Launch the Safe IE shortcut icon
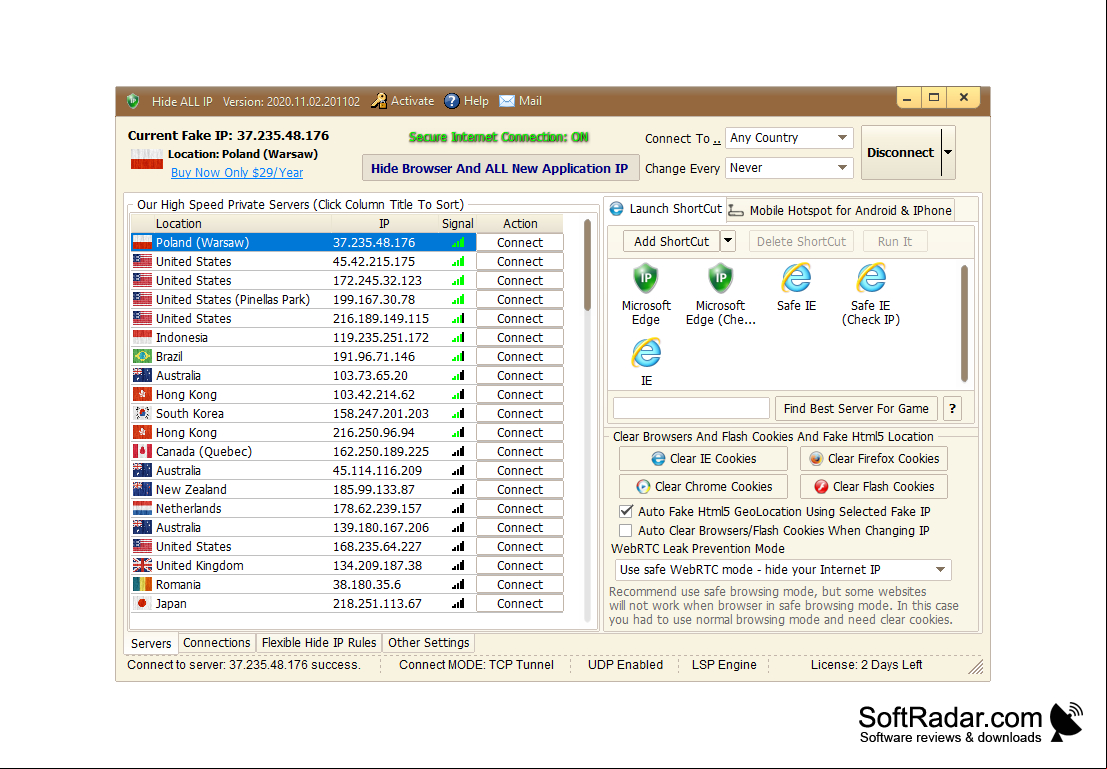Viewport: 1107px width, 769px height. click(x=796, y=278)
